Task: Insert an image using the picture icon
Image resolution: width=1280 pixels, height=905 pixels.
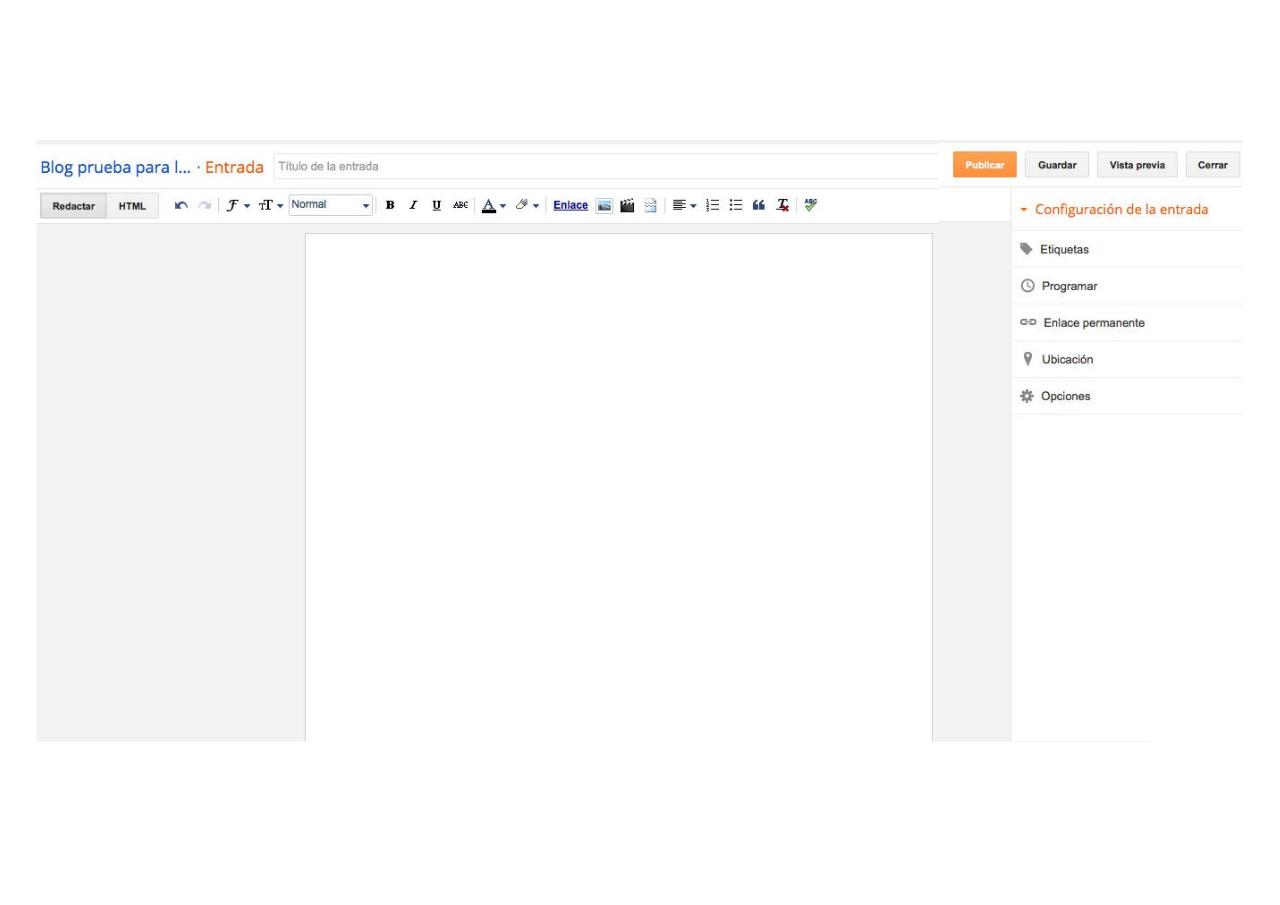Action: pyautogui.click(x=605, y=206)
